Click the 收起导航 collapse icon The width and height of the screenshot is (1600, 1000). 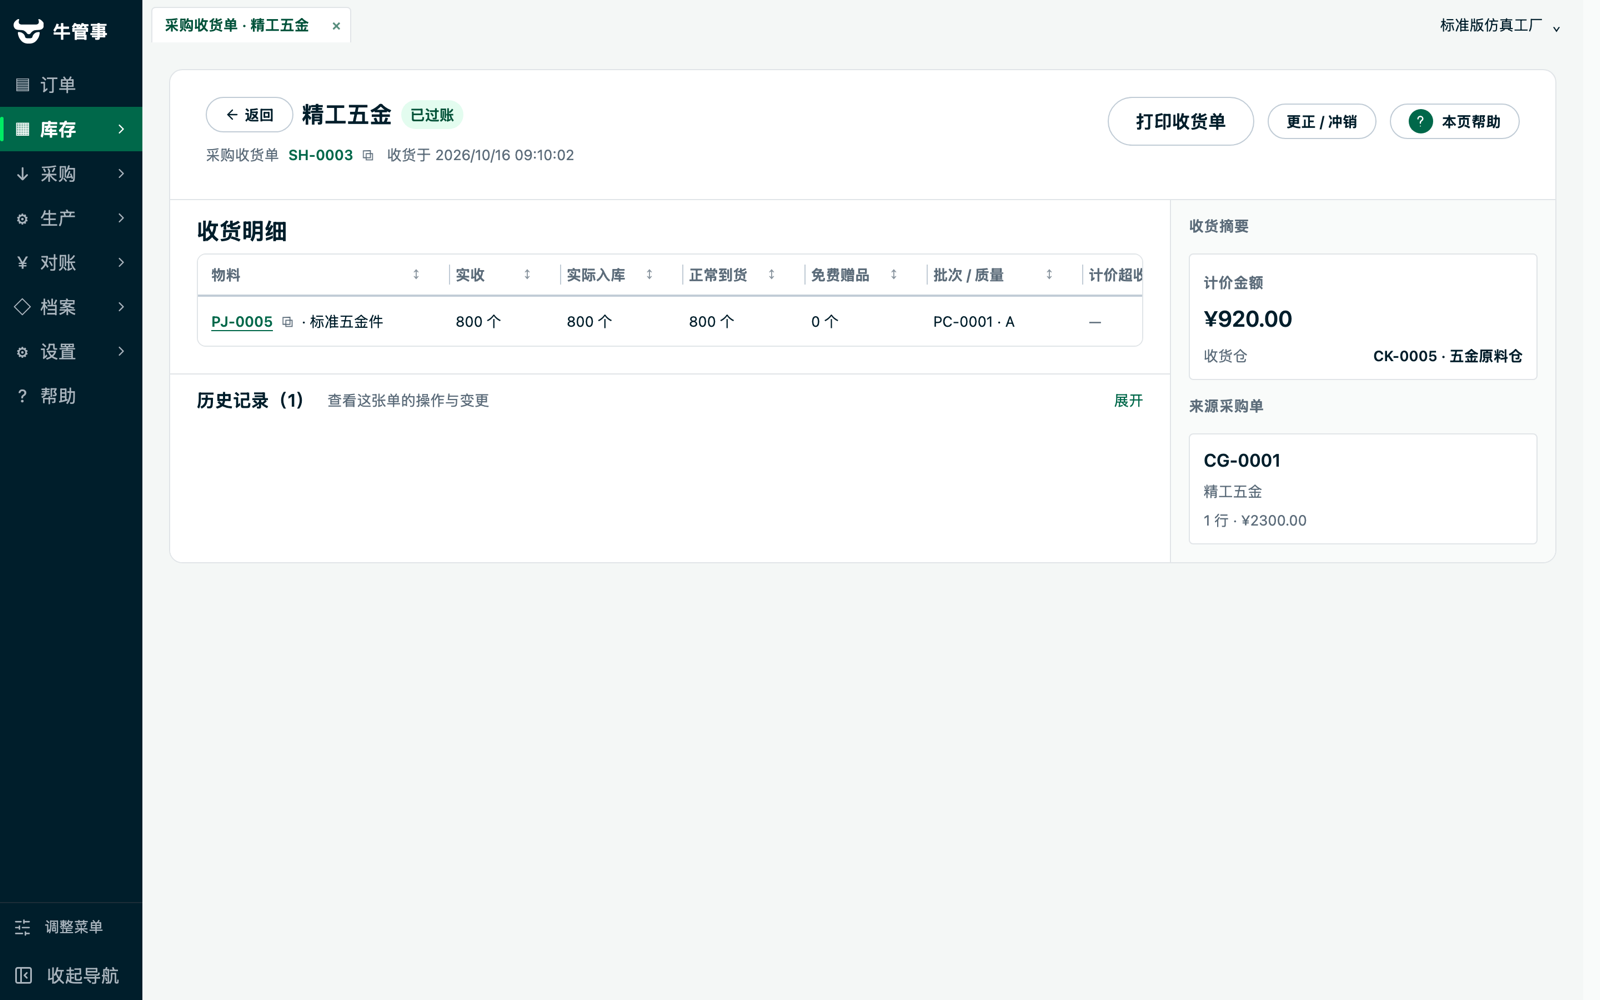(x=23, y=975)
